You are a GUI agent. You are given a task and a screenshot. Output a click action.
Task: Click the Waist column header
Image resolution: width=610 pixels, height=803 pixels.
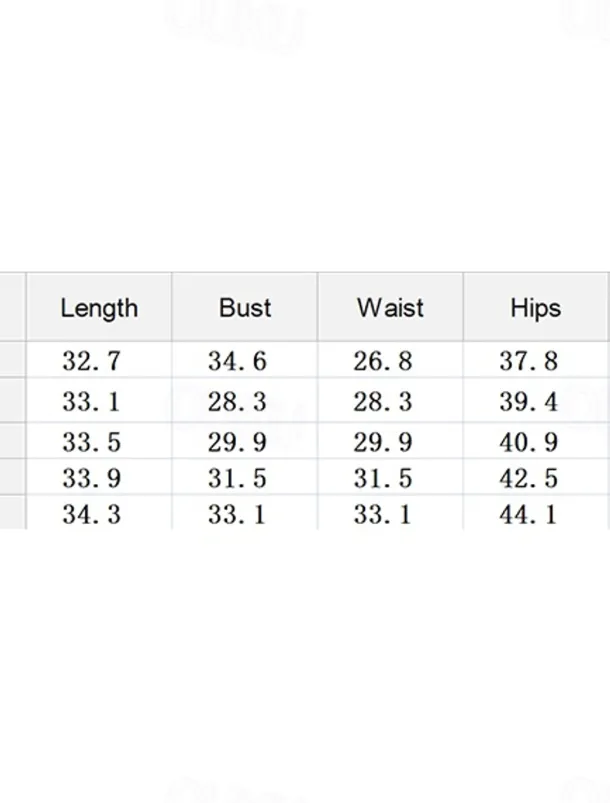coord(390,308)
